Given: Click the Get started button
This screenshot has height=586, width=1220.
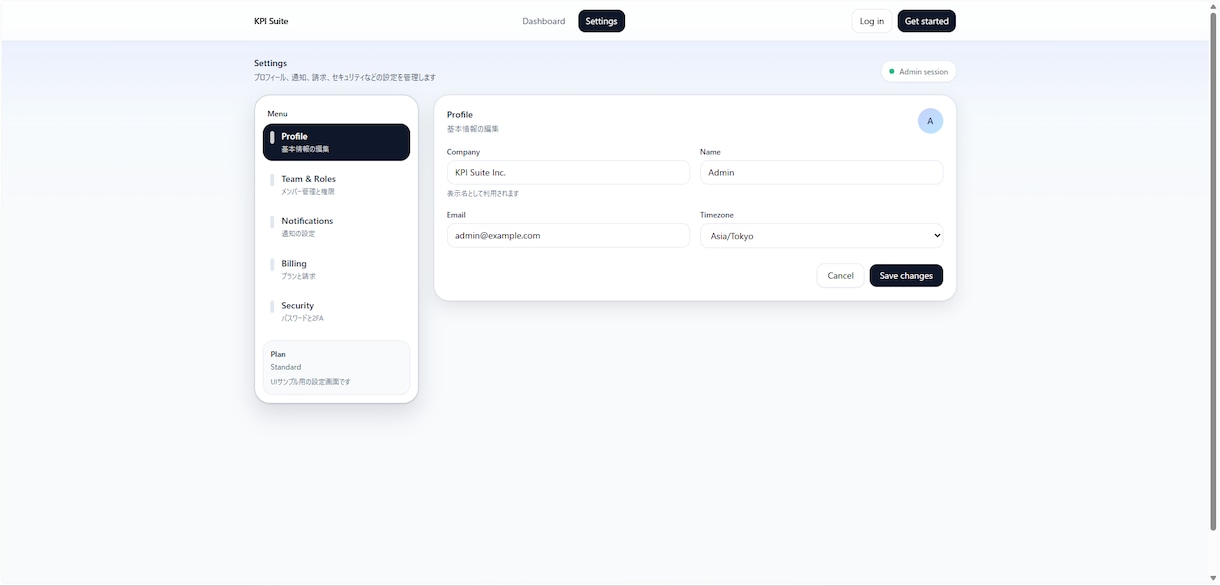Looking at the screenshot, I should click(926, 21).
